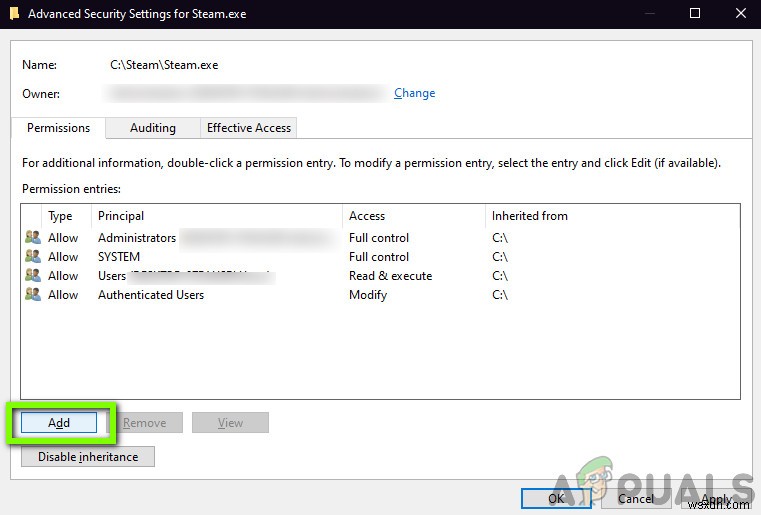Click the C:\Steam\Steam.exe name path
Viewport: 761px width, 515px height.
[164, 65]
